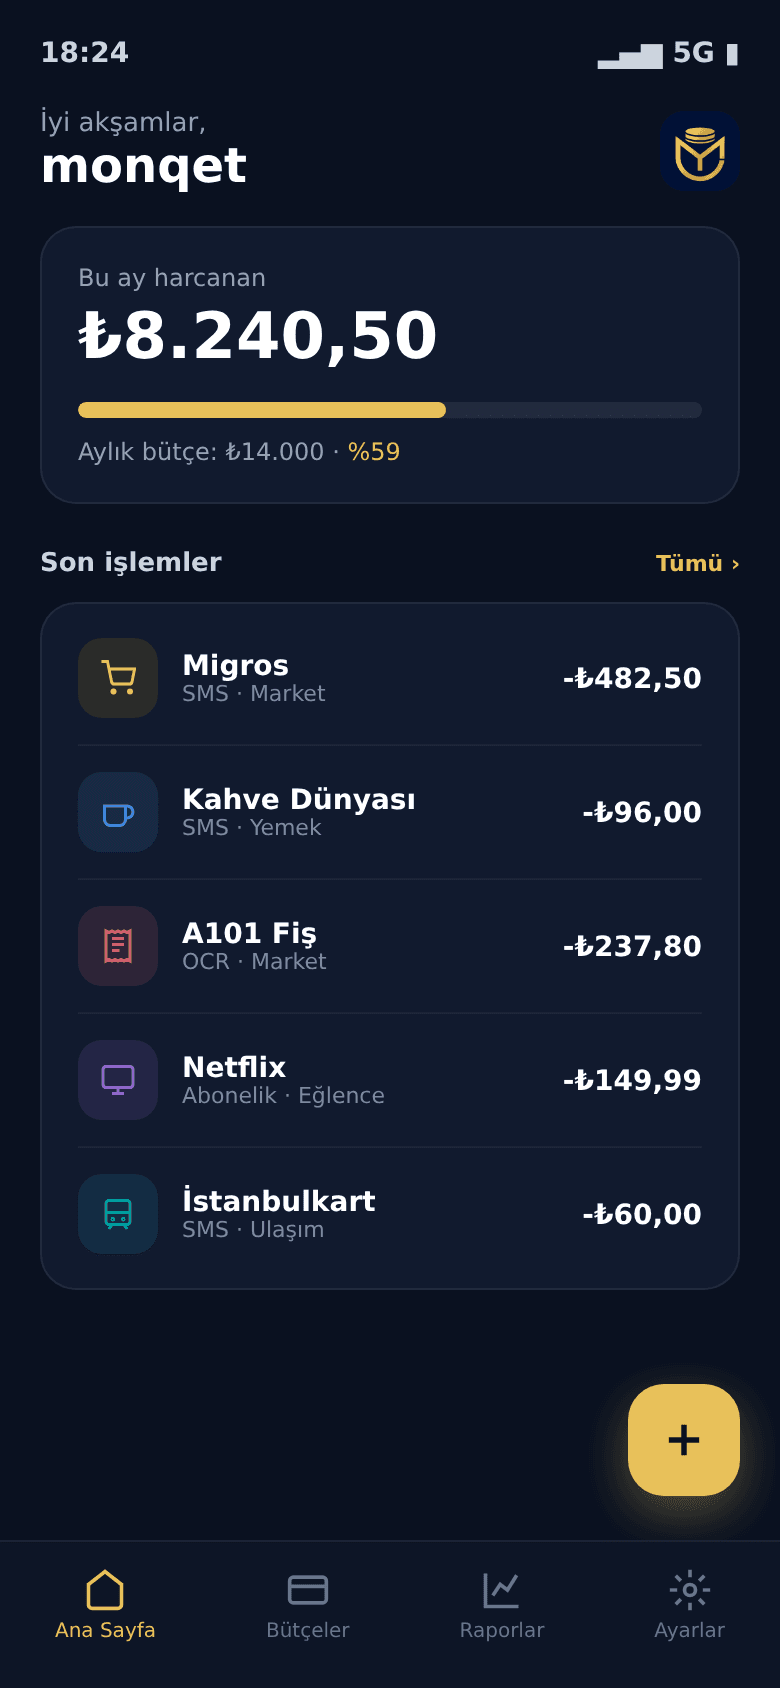780x1688 pixels.
Task: Open the Tümü all transactions link
Action: tap(698, 563)
